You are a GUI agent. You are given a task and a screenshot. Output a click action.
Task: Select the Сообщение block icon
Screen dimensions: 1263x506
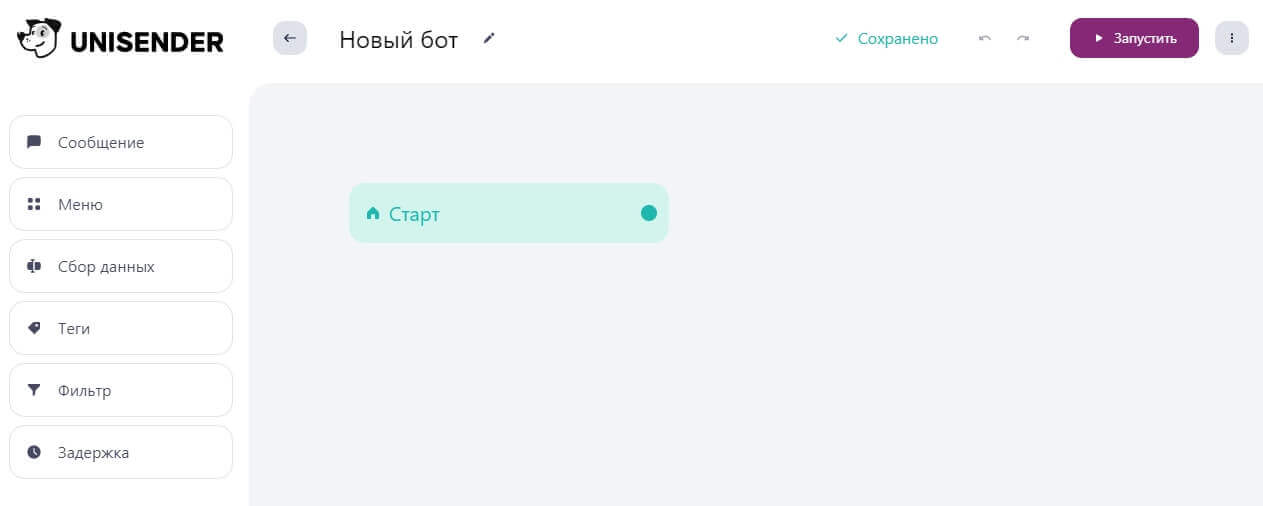click(34, 142)
